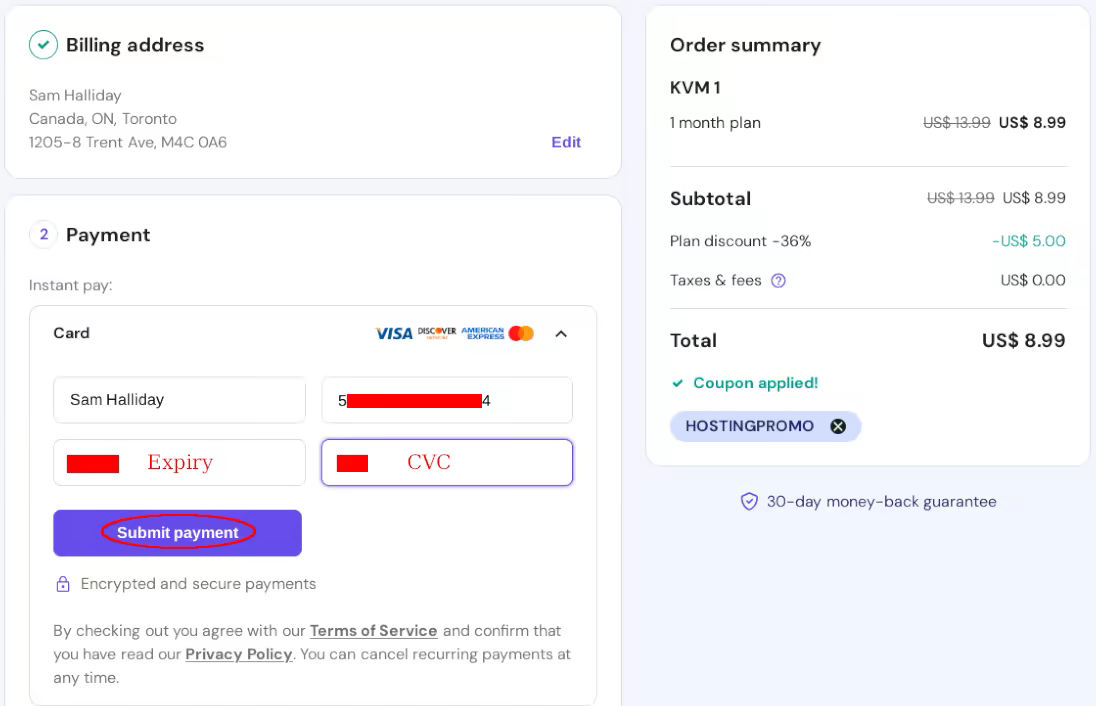Viewport: 1096px width, 706px height.
Task: Collapse the Card payment section
Action: pos(561,334)
